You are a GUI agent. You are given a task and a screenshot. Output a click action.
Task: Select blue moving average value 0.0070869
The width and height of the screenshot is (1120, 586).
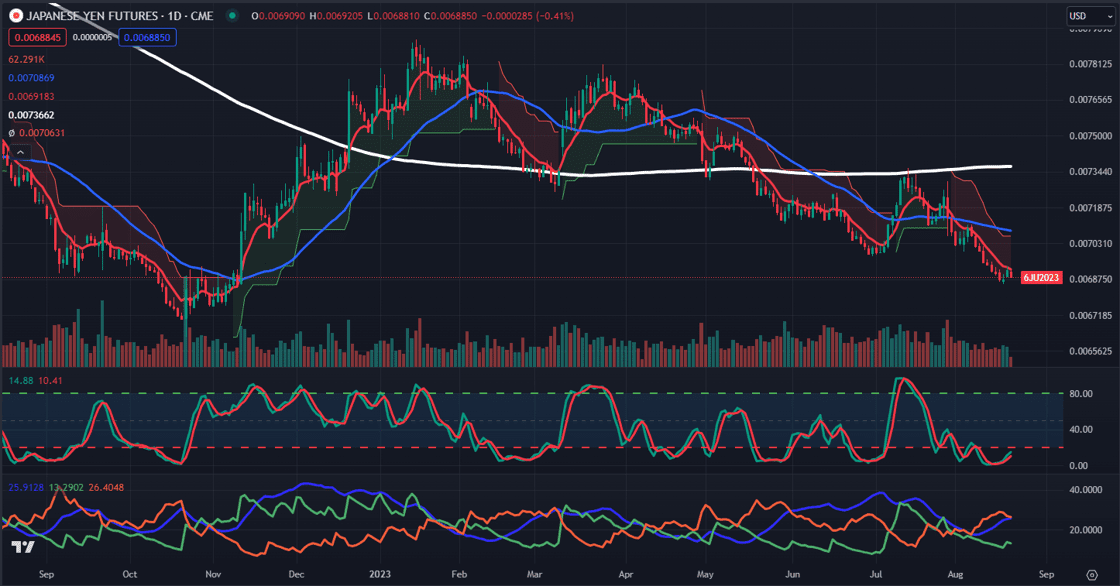(31, 78)
